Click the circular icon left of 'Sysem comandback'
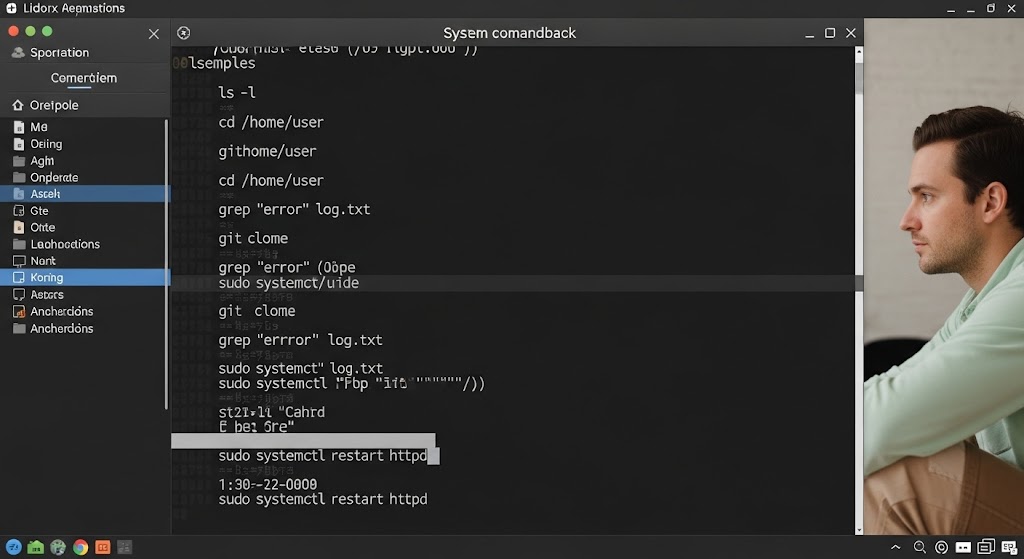Screen dimensions: 1024x559 (184, 33)
